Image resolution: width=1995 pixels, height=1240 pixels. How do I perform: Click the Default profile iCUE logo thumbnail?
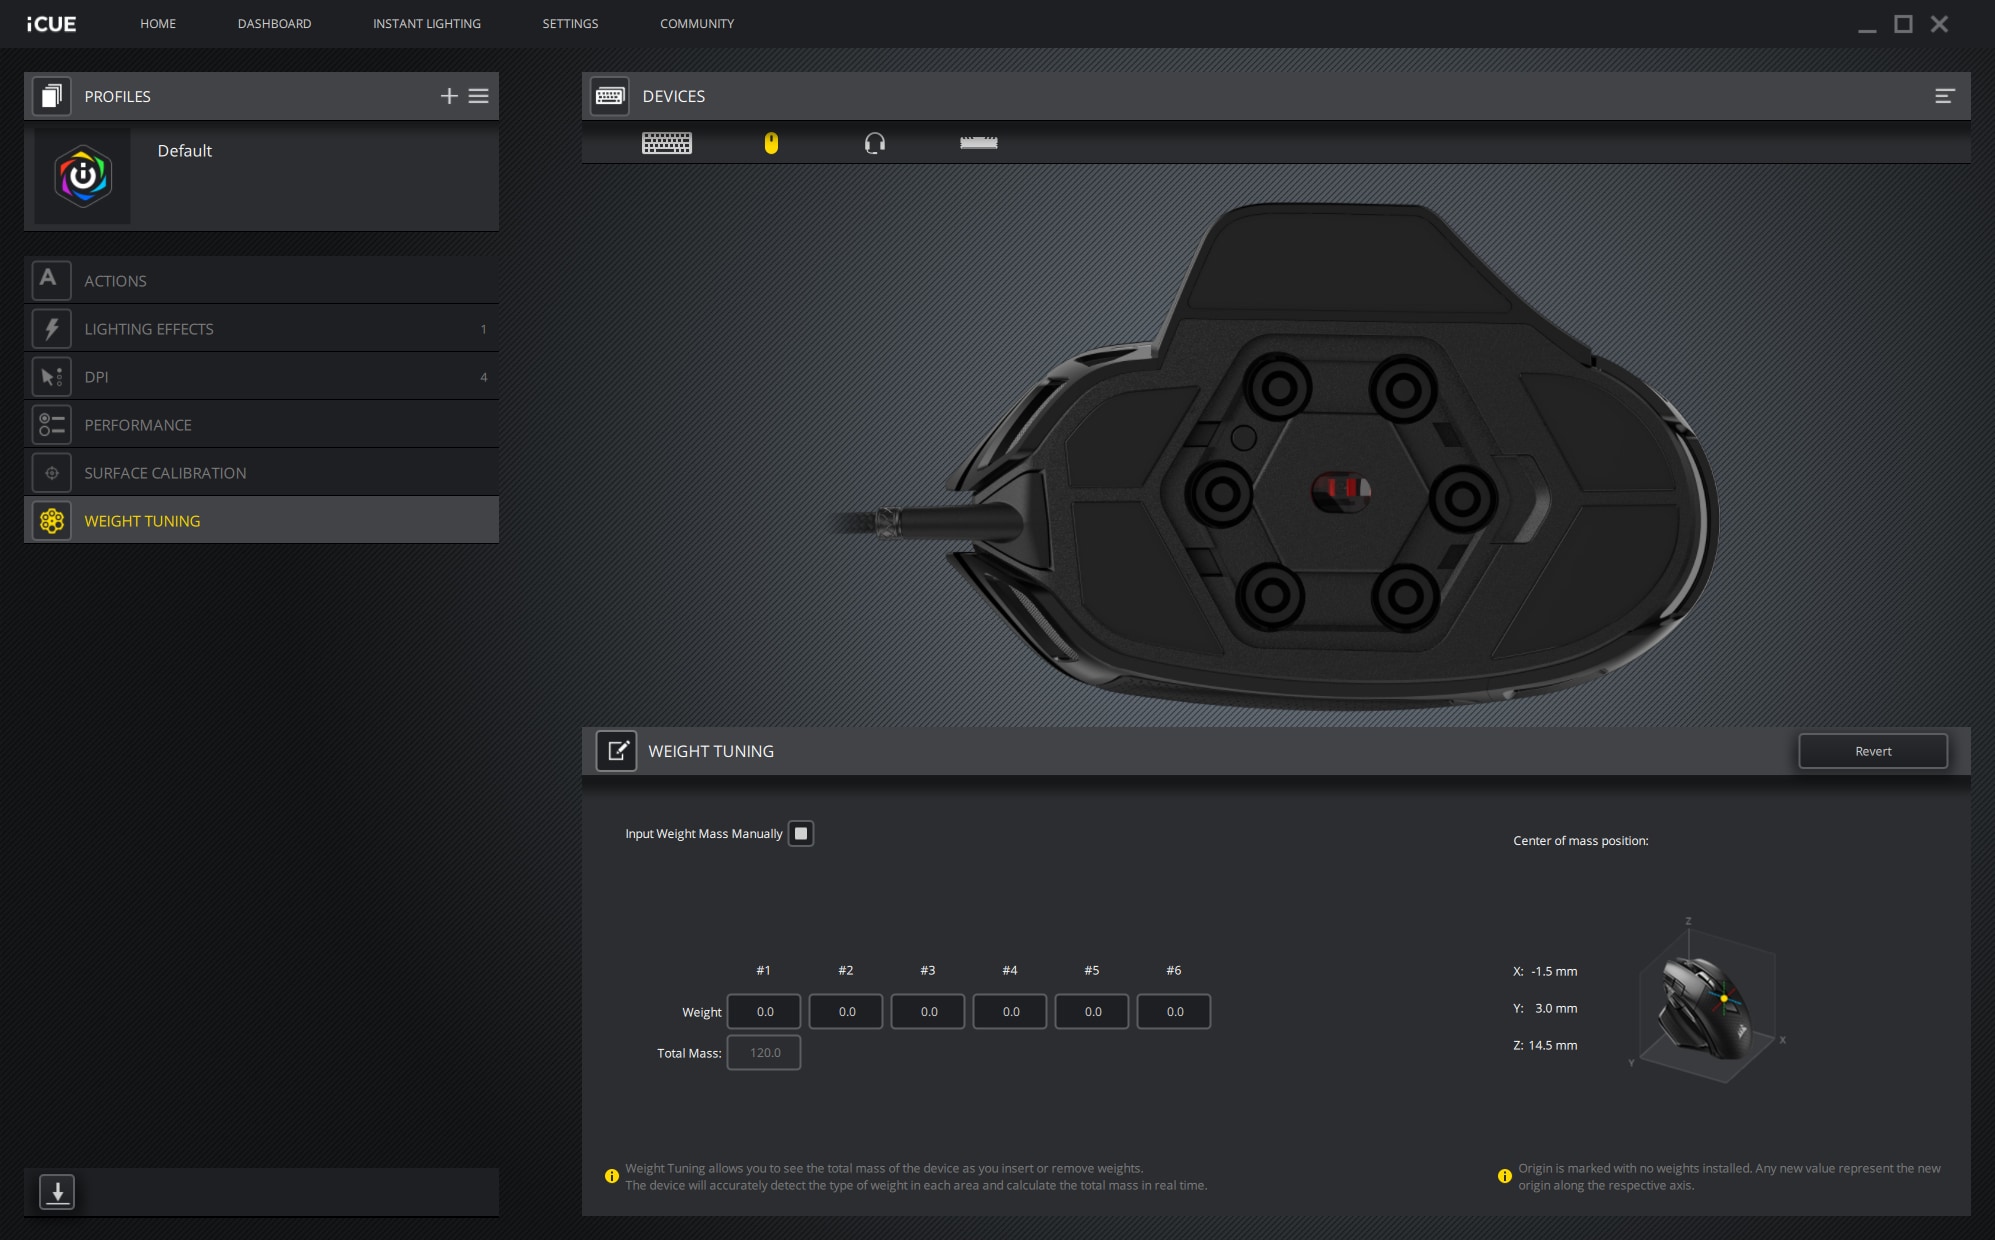(x=83, y=177)
